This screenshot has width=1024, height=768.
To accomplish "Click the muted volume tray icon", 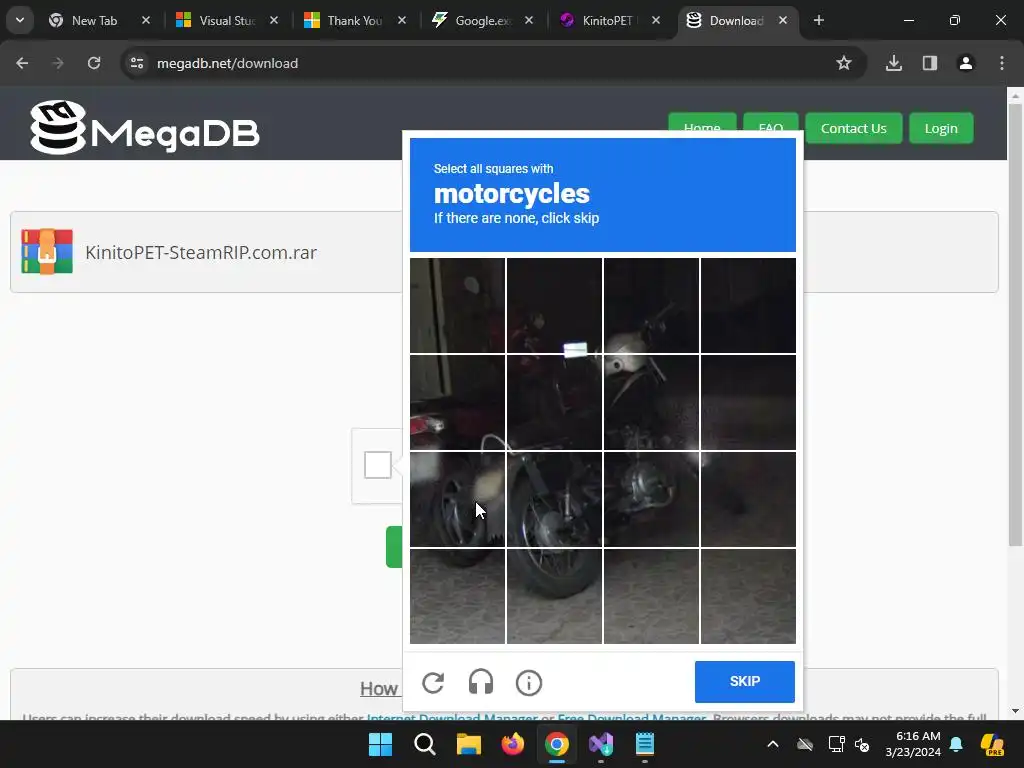I will click(x=862, y=744).
